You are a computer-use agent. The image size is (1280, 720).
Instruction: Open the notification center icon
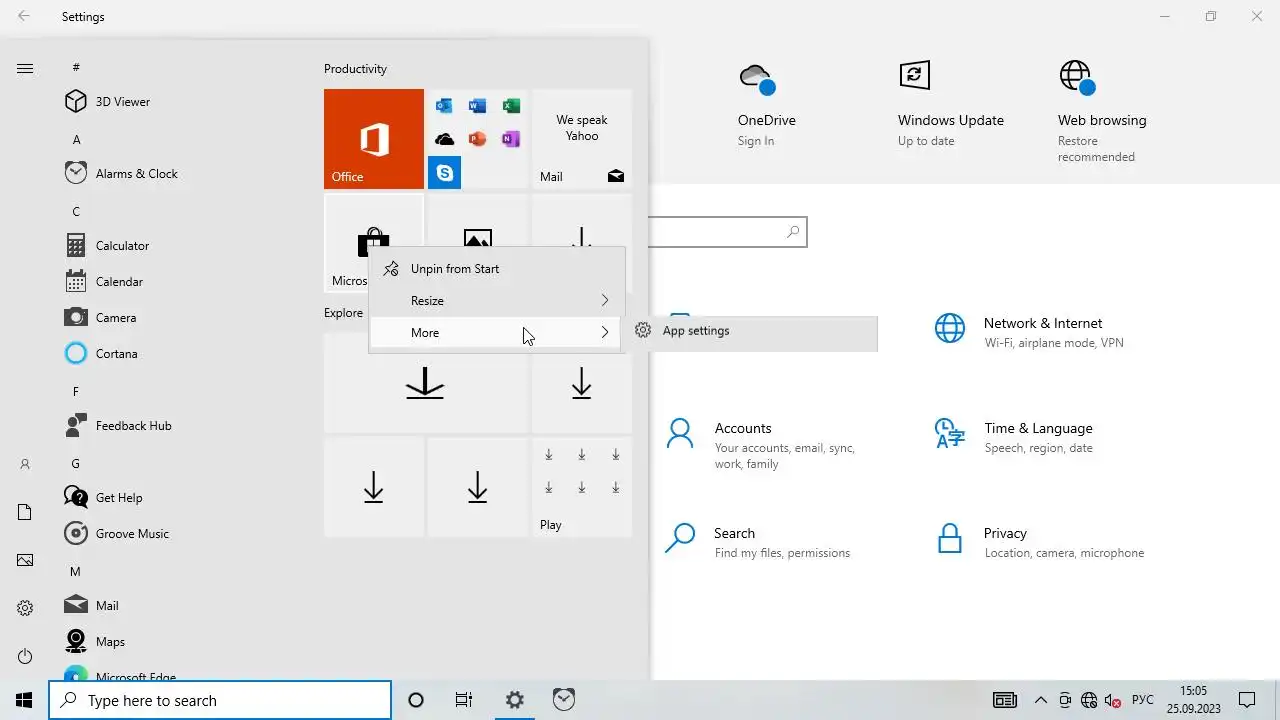pos(1247,700)
